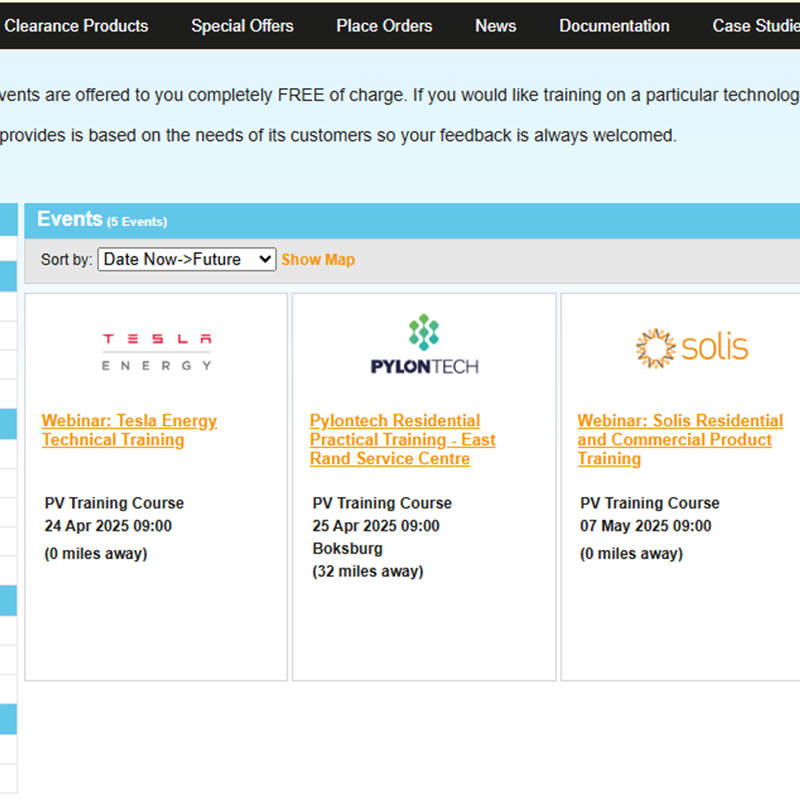Click the Solis event date 07 May 2025
The image size is (800, 800).
pos(646,526)
